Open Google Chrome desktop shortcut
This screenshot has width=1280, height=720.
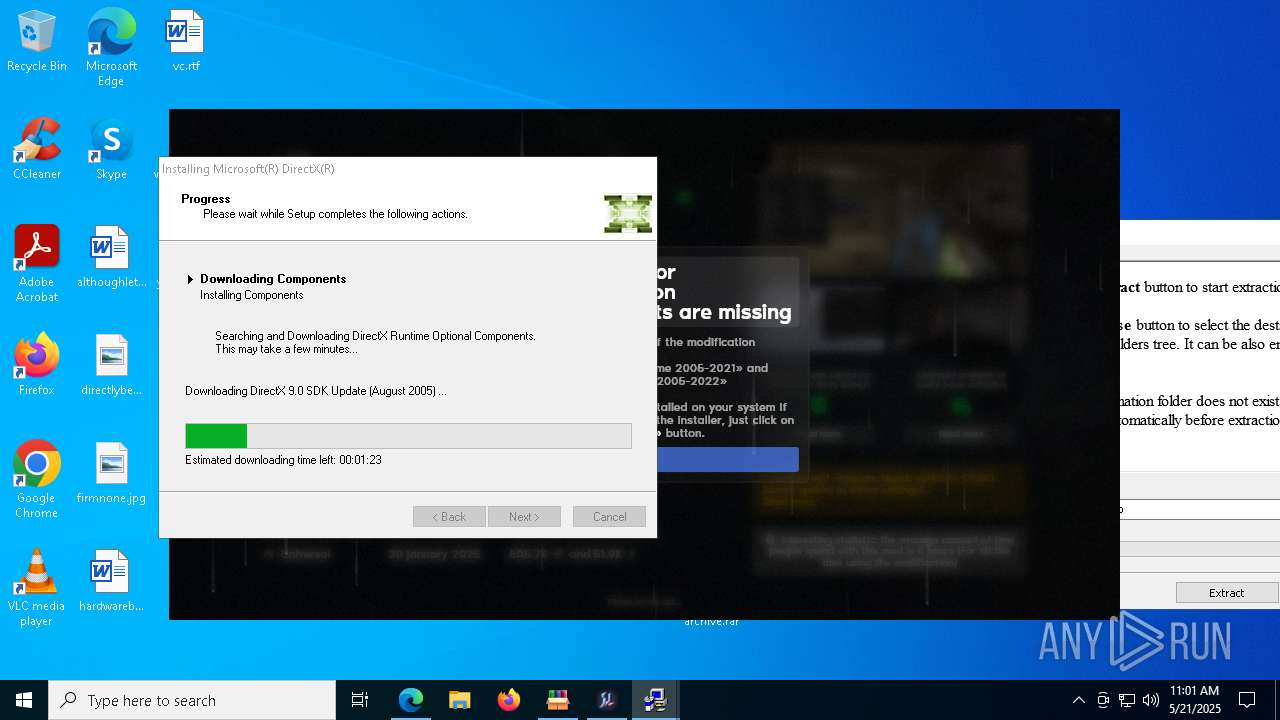point(37,480)
